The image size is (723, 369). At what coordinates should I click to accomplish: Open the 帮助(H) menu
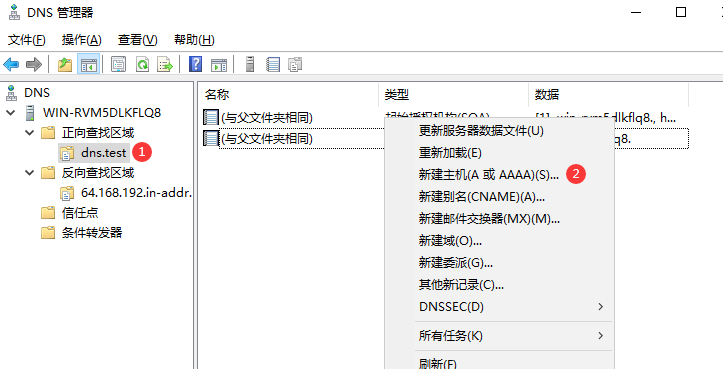click(x=194, y=40)
